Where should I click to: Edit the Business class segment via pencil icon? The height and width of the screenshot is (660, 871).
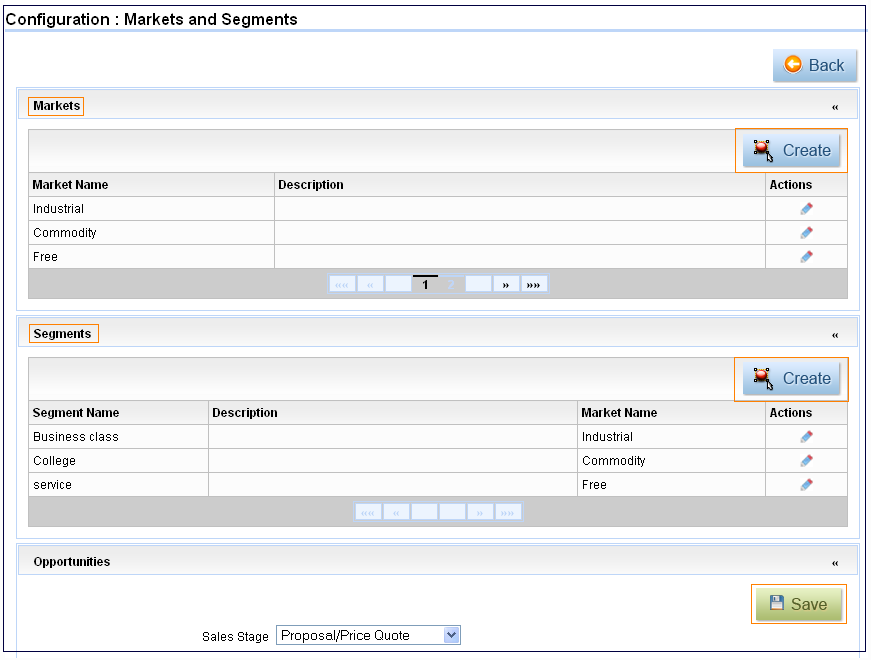pos(807,437)
